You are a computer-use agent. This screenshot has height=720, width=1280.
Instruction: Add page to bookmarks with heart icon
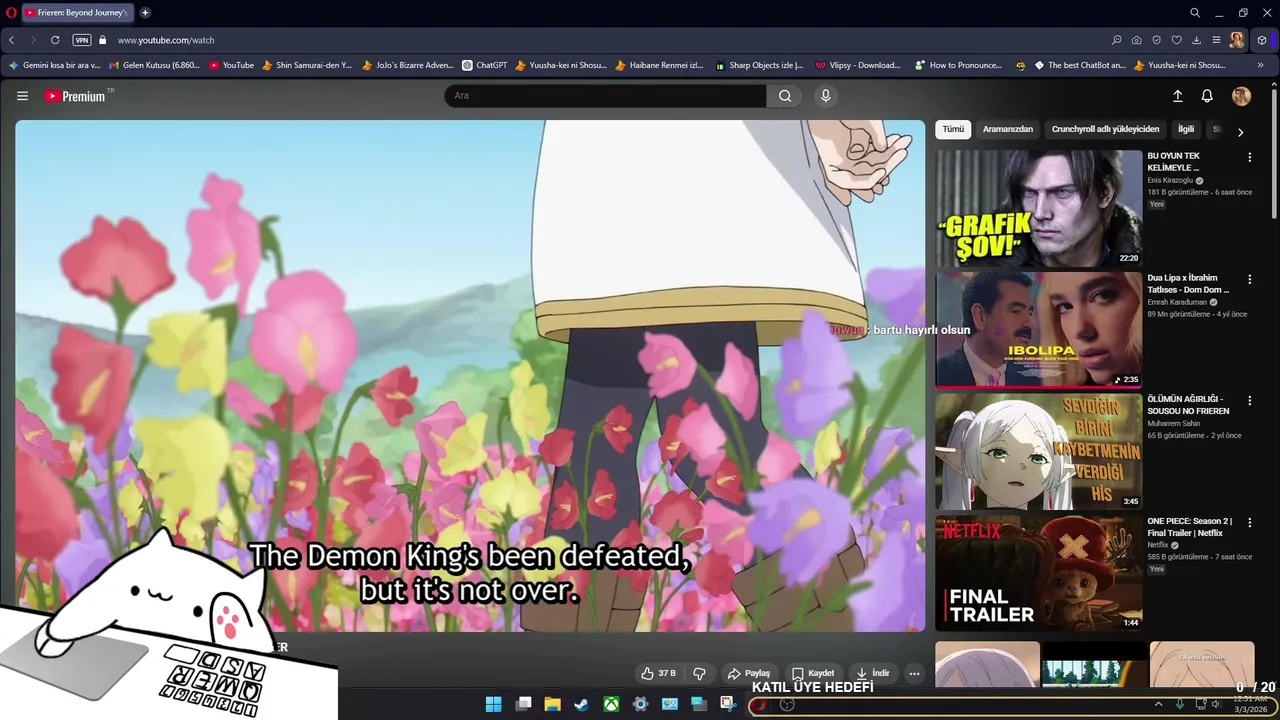pos(1177,40)
